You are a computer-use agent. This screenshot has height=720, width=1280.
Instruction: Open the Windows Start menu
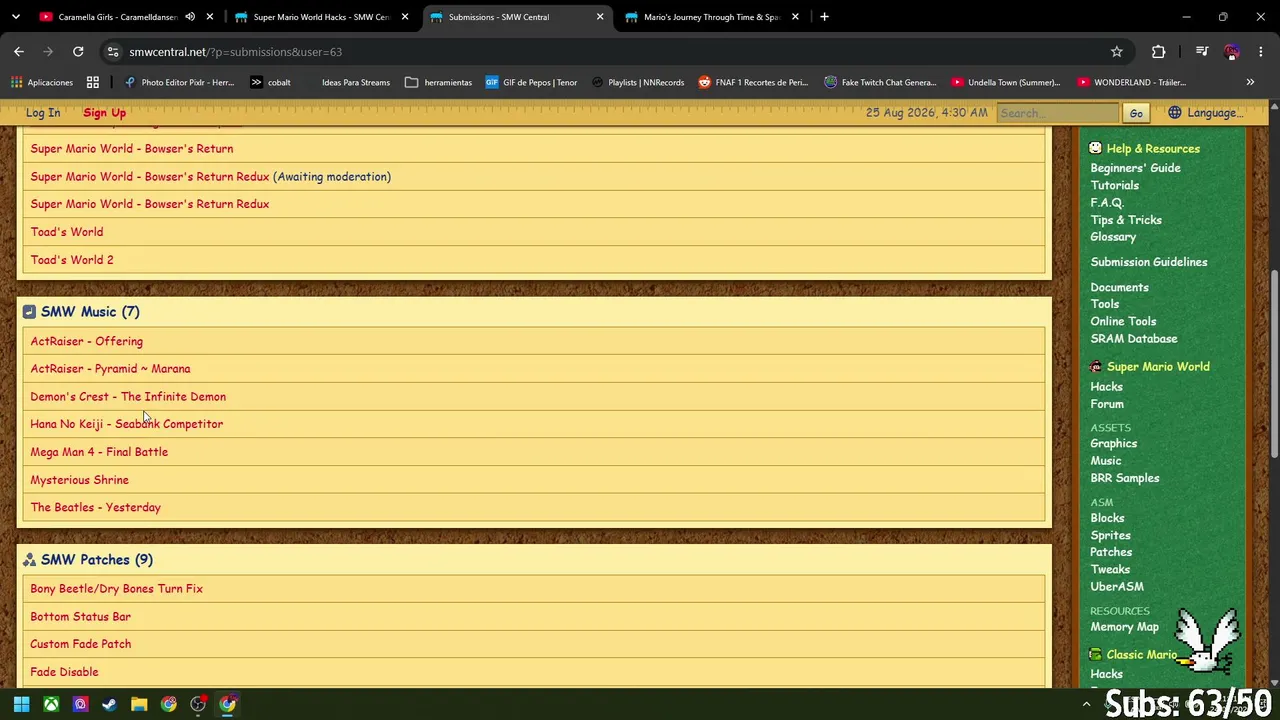tap(21, 704)
